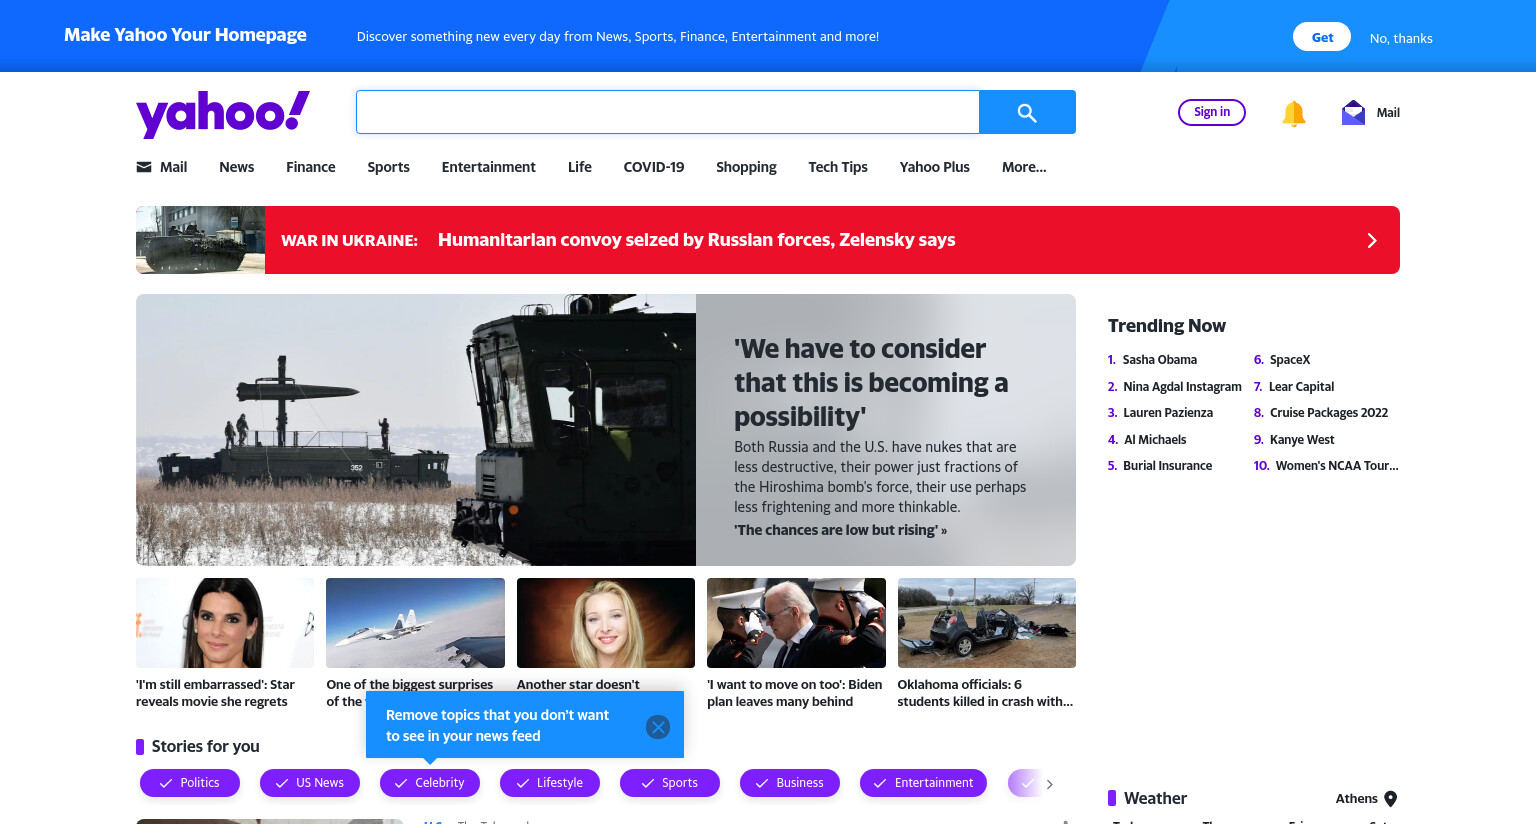Open Entertainment in the navigation bar
Screen dimensions: 1536x824
click(x=489, y=167)
